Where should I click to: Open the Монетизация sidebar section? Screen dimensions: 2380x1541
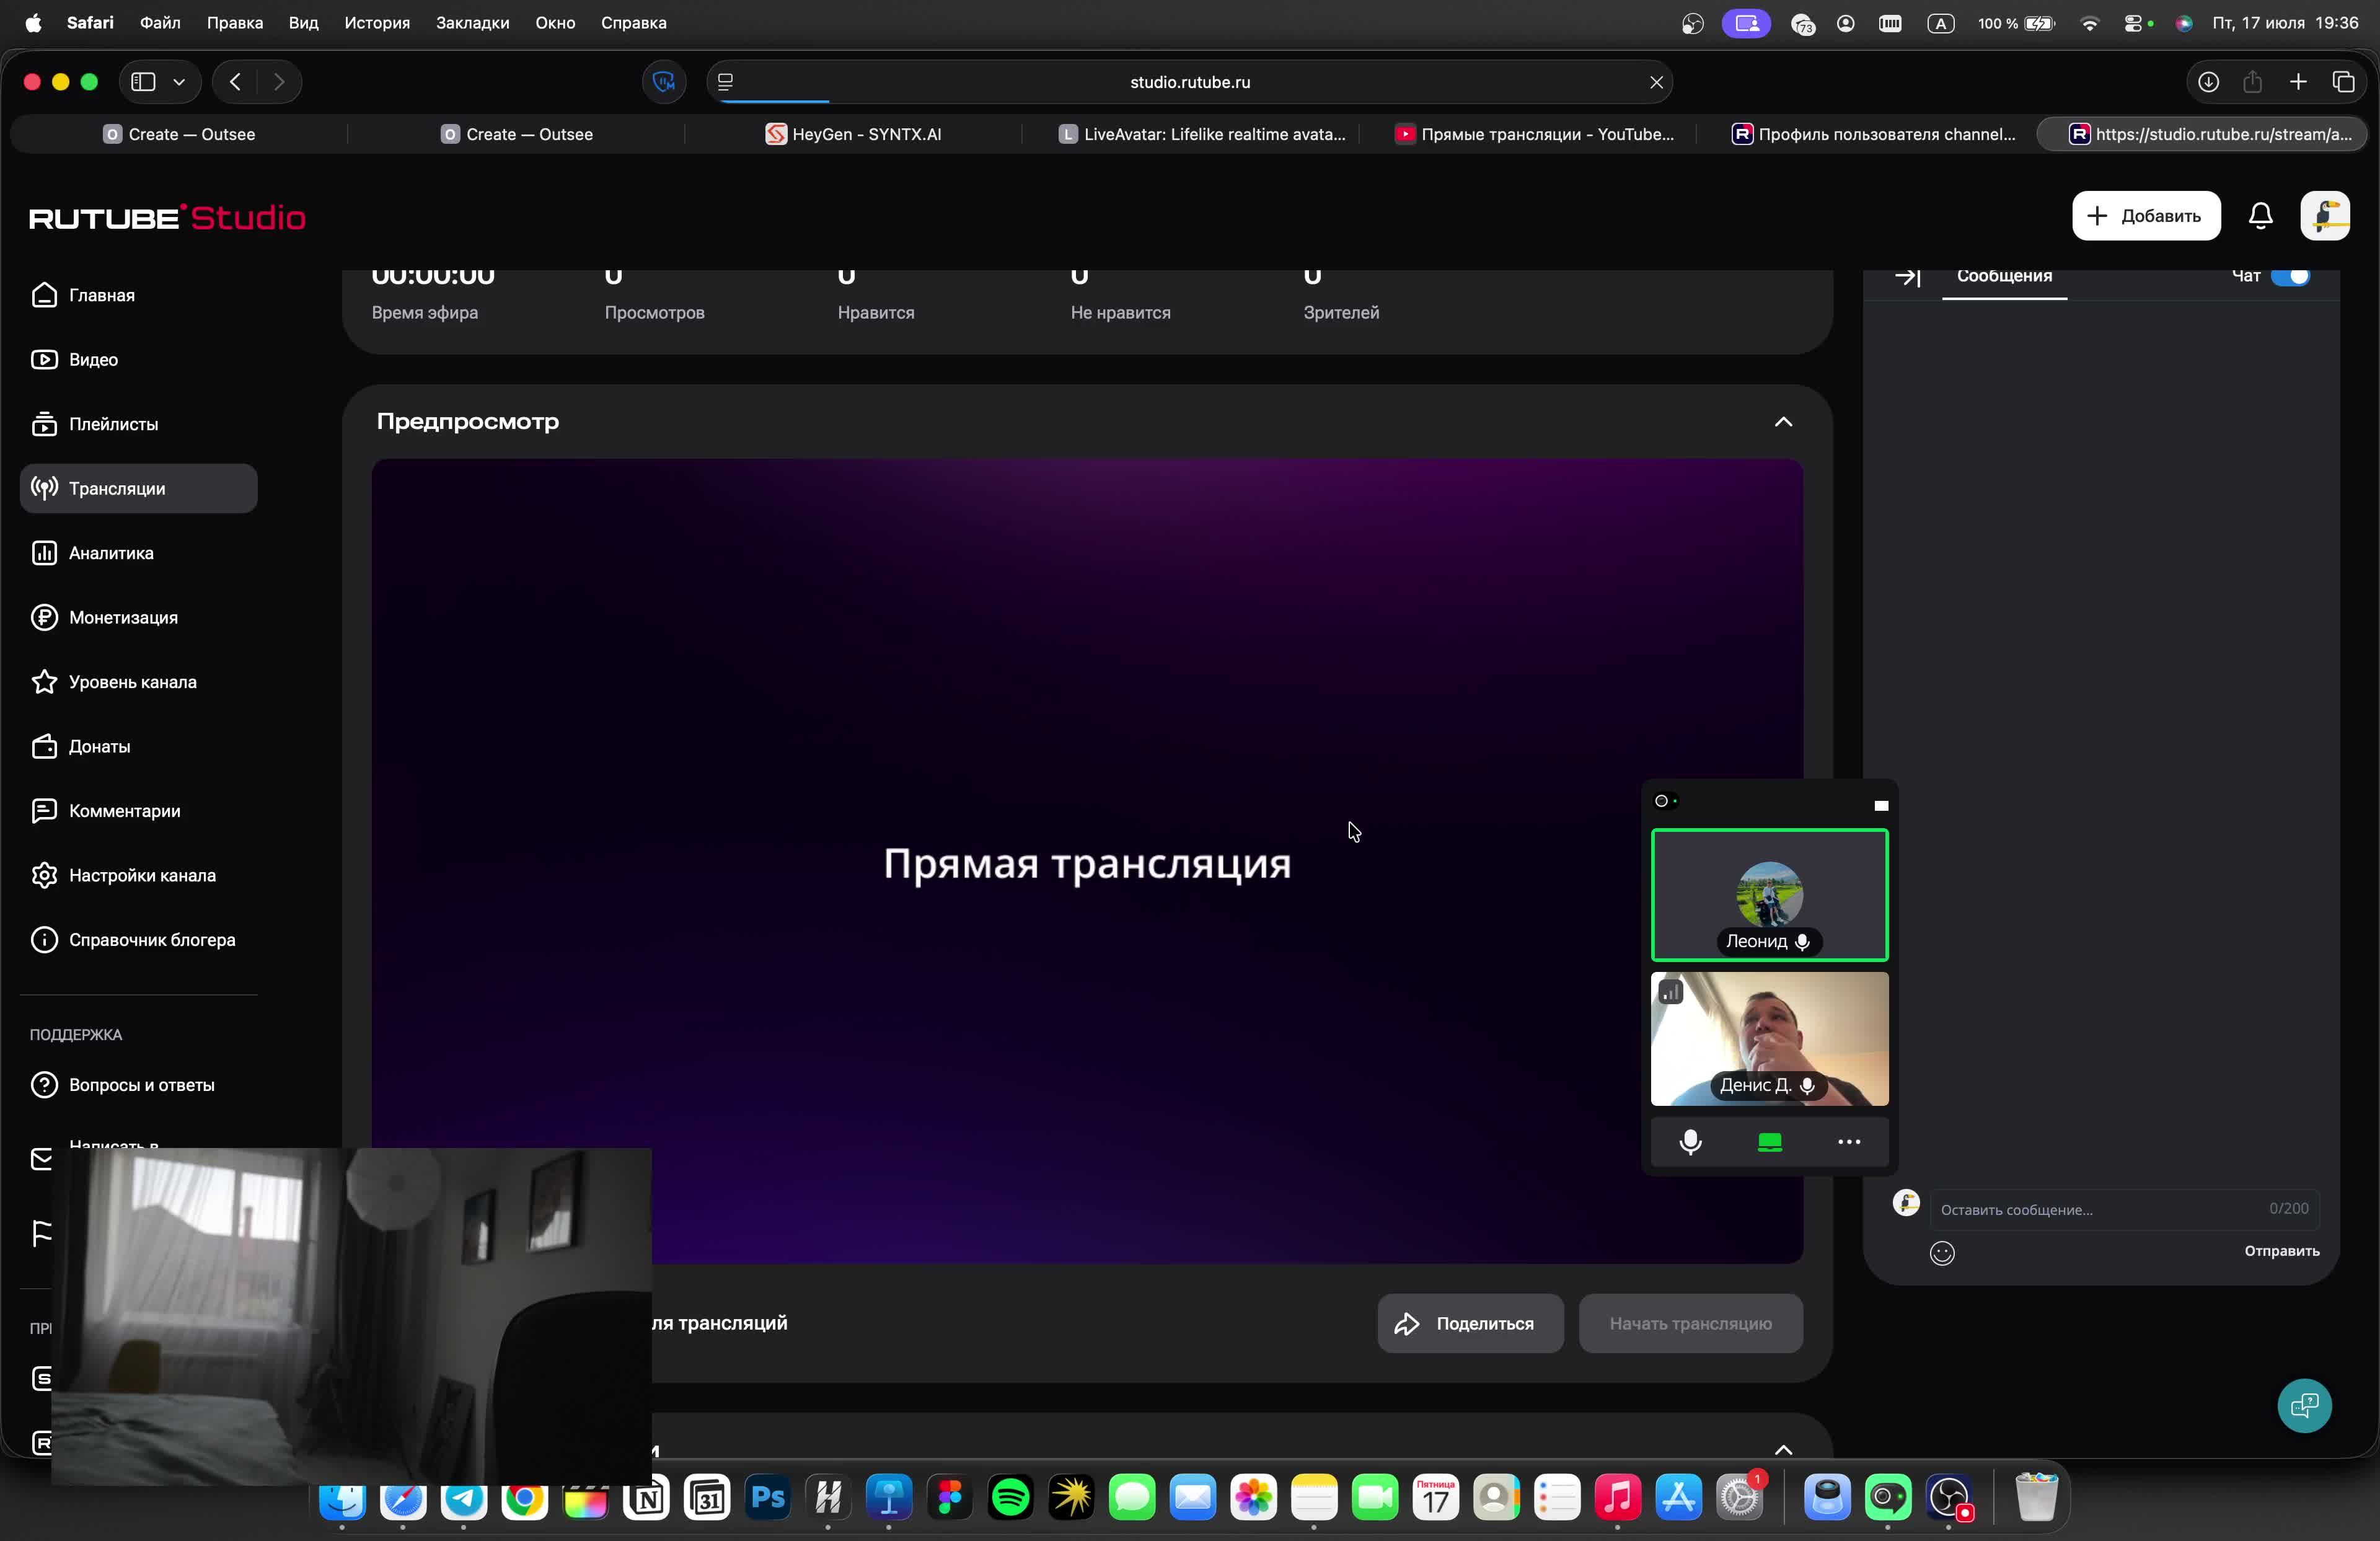138,617
